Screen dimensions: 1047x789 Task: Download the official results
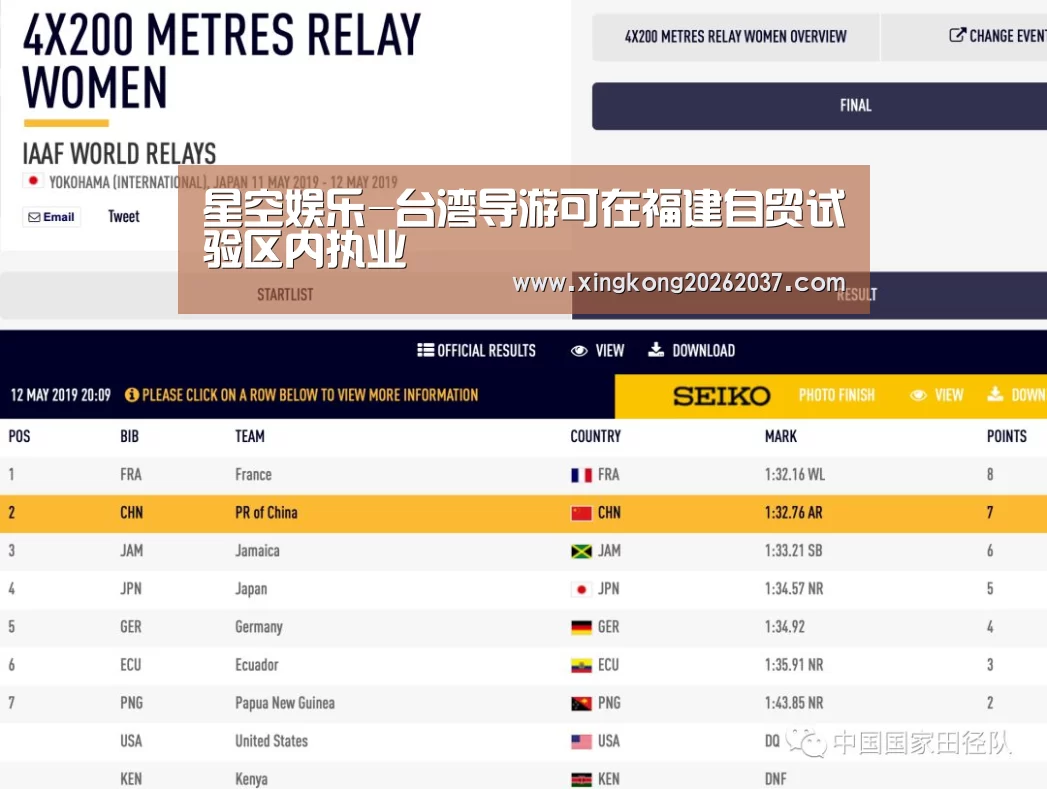pyautogui.click(x=703, y=350)
